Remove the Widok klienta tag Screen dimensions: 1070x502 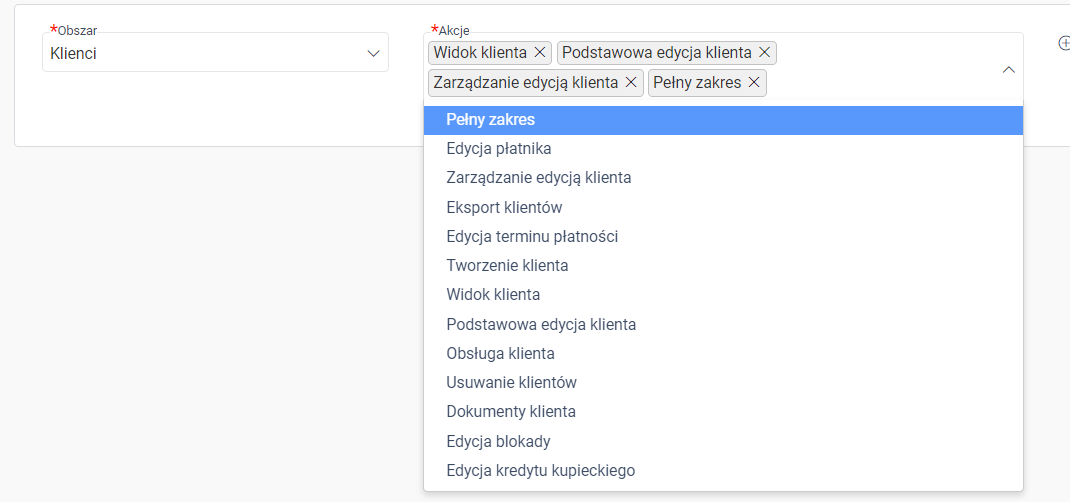[x=540, y=52]
